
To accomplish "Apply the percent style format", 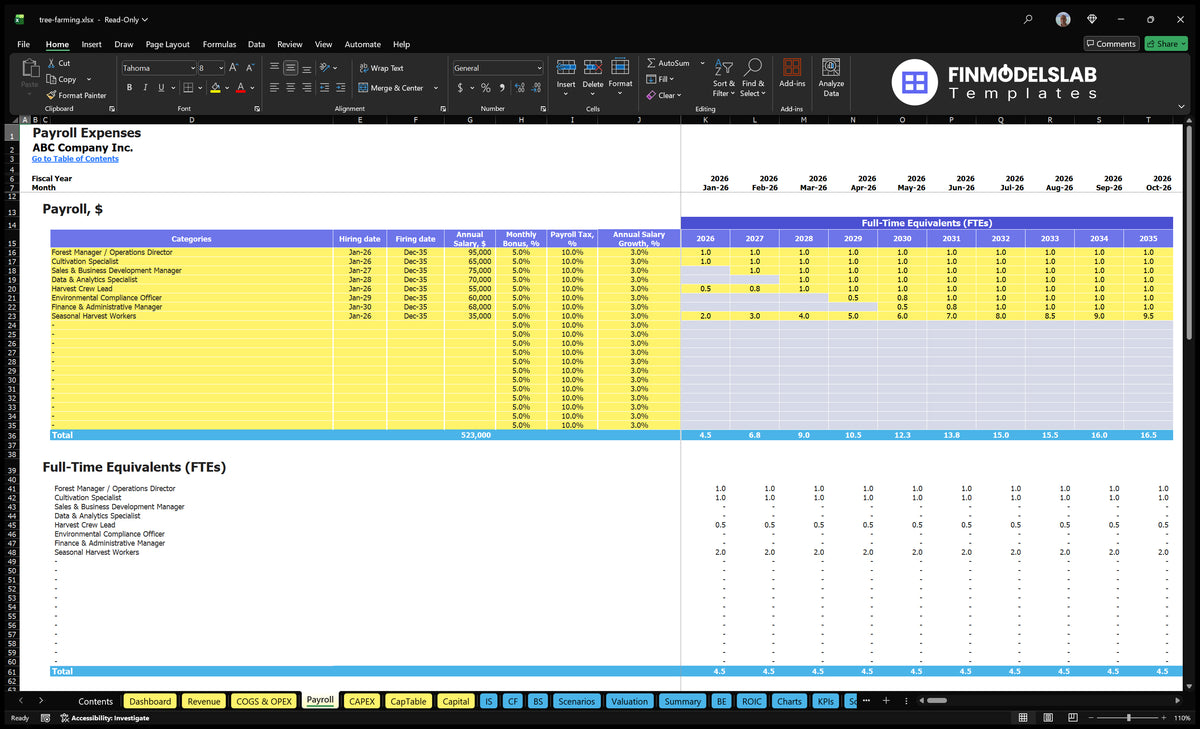I will coord(485,88).
